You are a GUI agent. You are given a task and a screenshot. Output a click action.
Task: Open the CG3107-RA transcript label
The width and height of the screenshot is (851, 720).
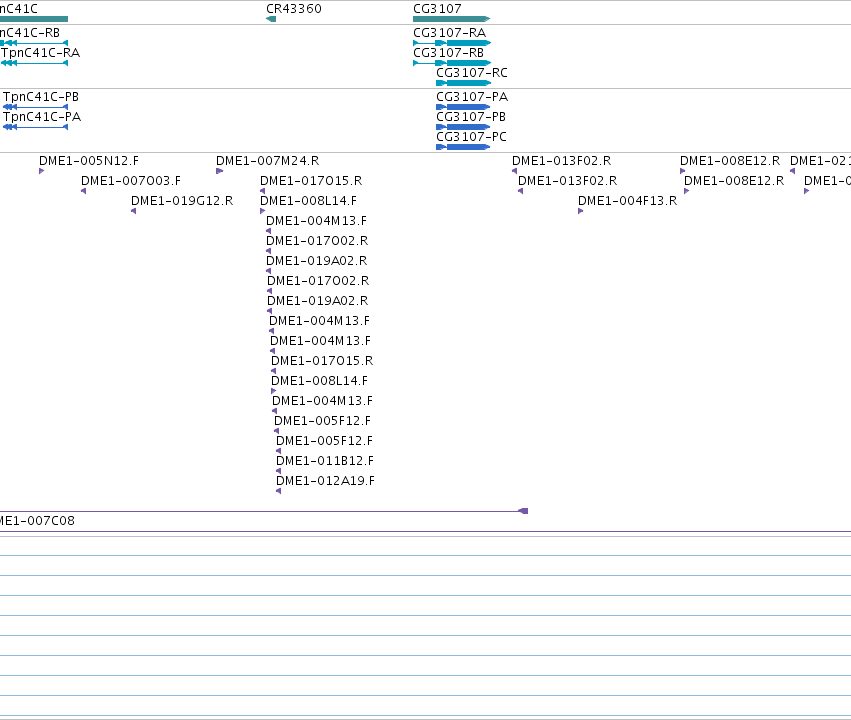click(x=449, y=33)
